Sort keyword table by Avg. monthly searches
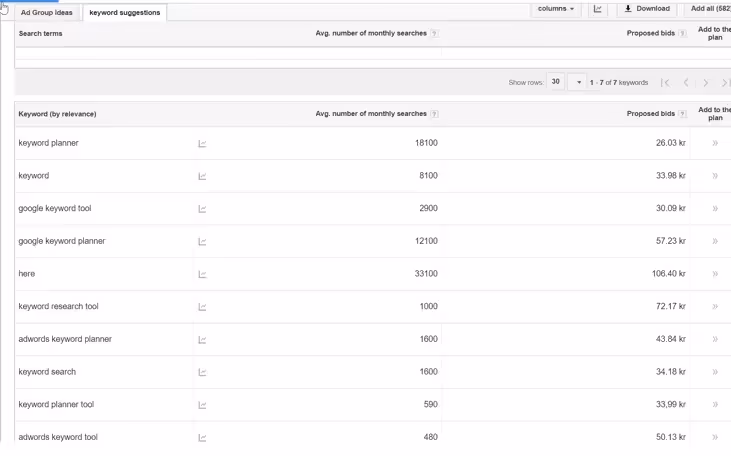Image resolution: width=731 pixels, height=456 pixels. point(371,114)
